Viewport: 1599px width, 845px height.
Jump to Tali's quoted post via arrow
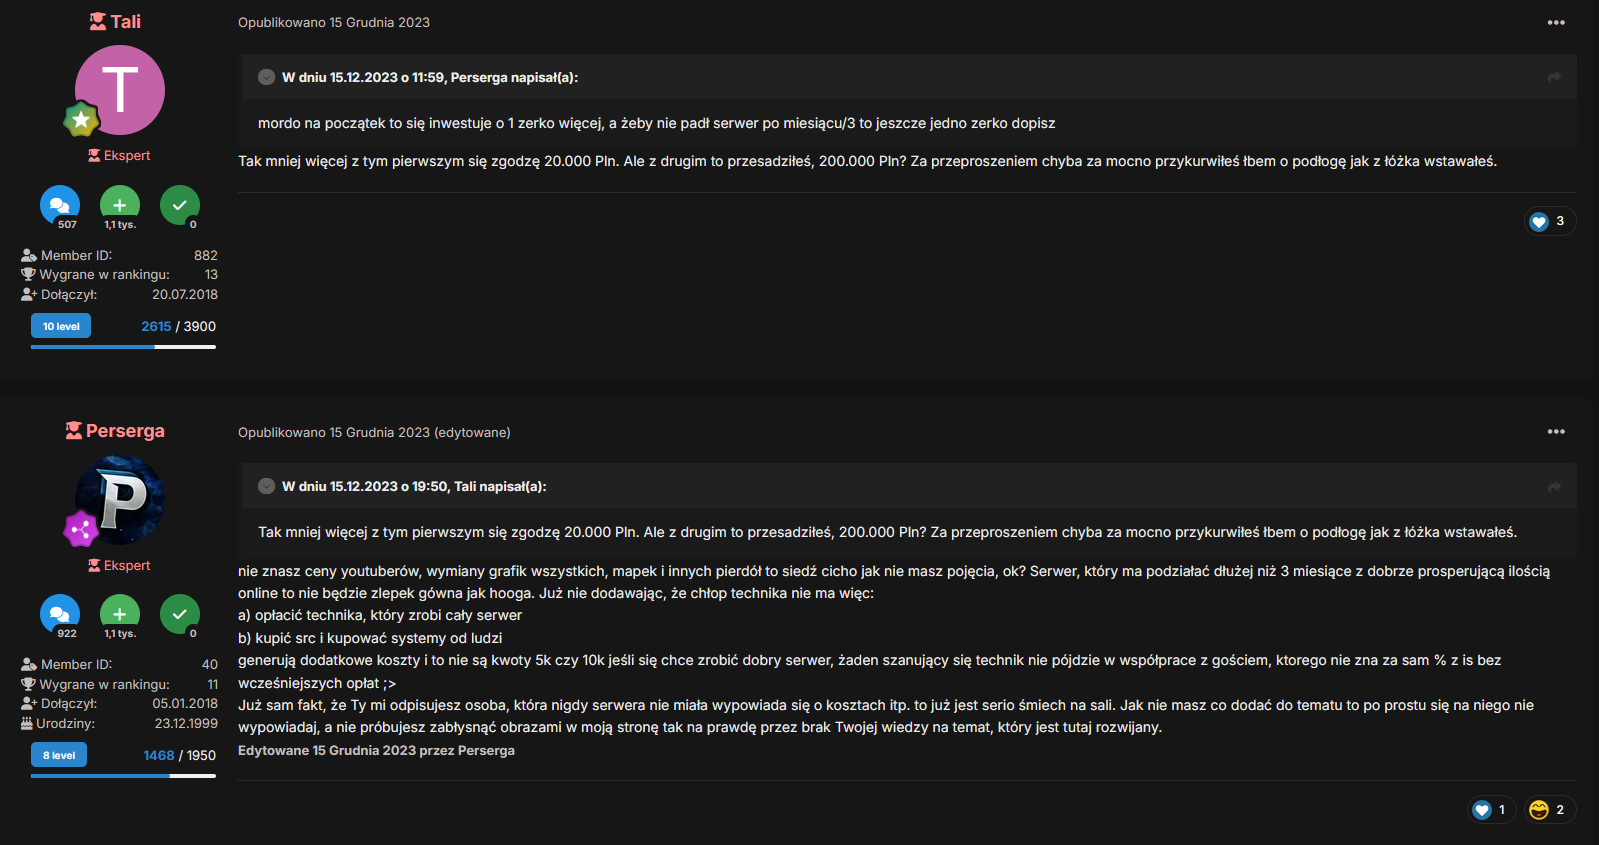click(x=1554, y=487)
